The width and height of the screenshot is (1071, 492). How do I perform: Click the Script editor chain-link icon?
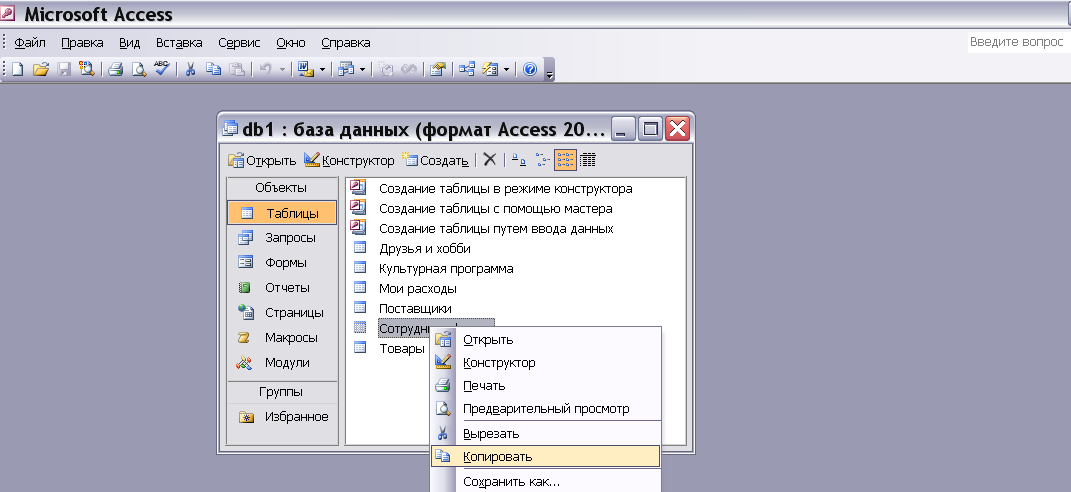coord(408,69)
